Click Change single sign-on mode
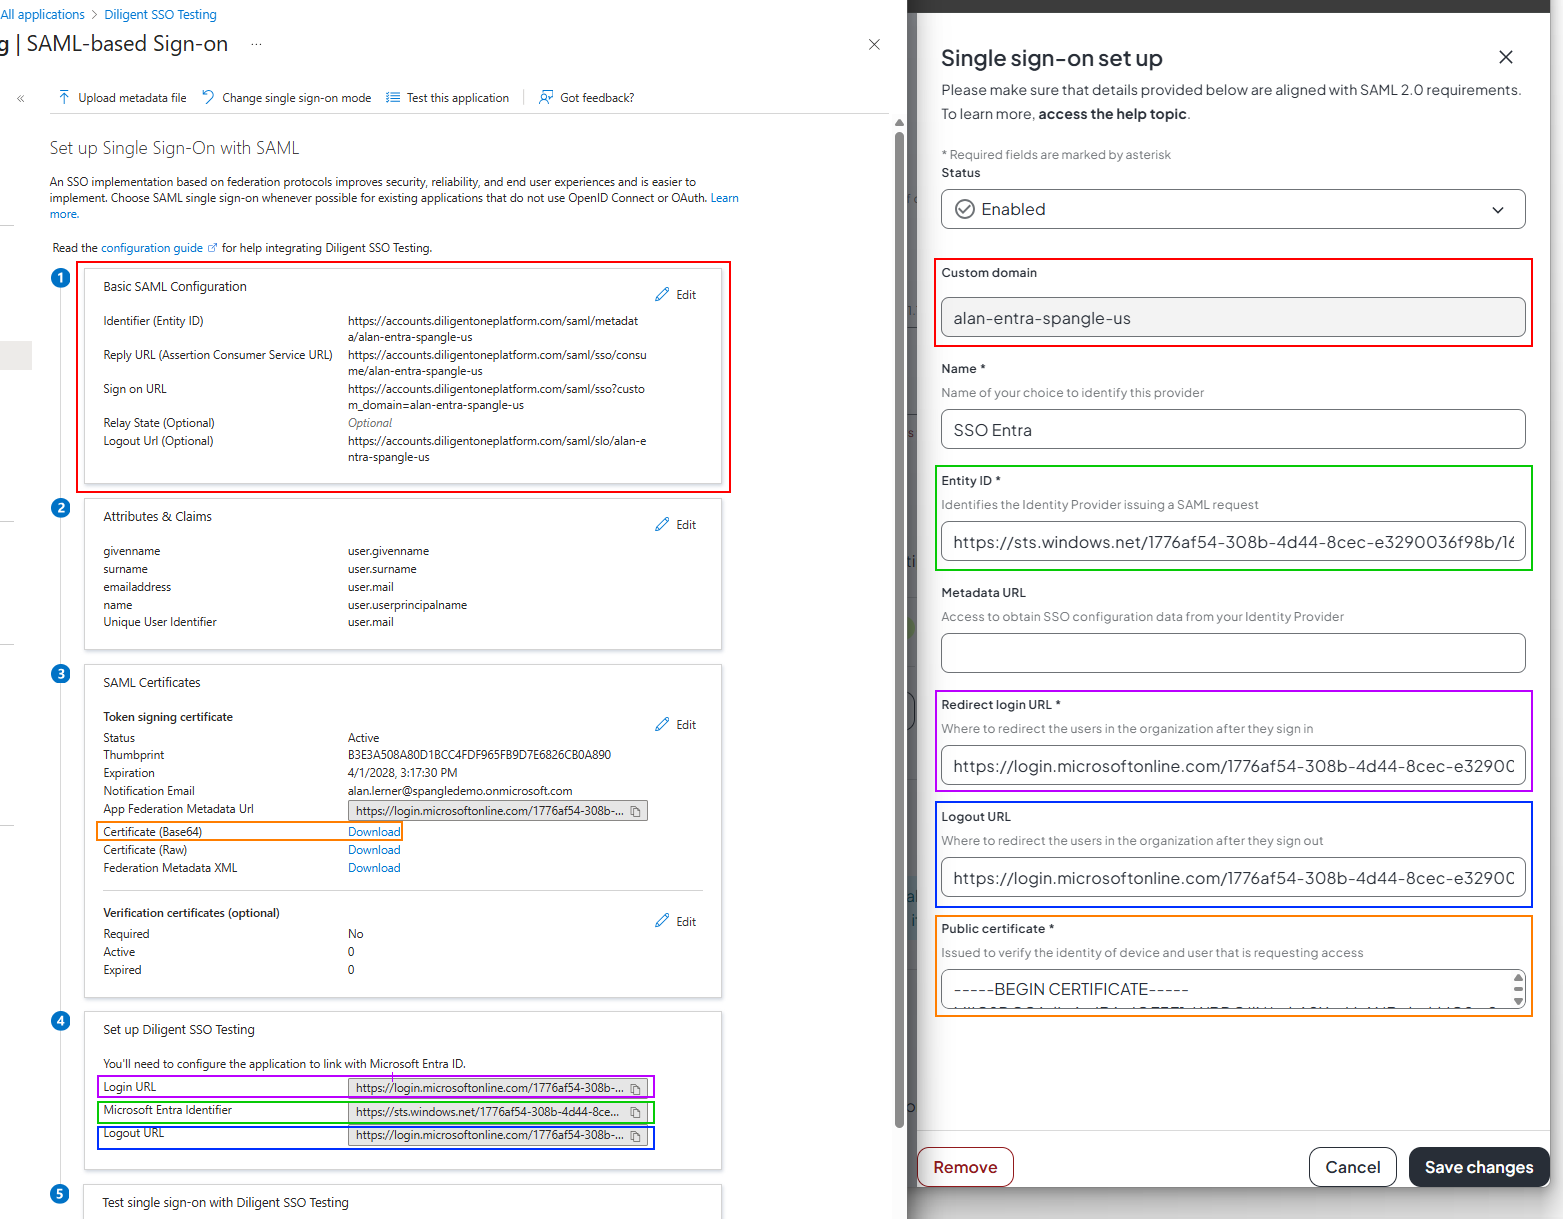This screenshot has height=1219, width=1563. (287, 98)
